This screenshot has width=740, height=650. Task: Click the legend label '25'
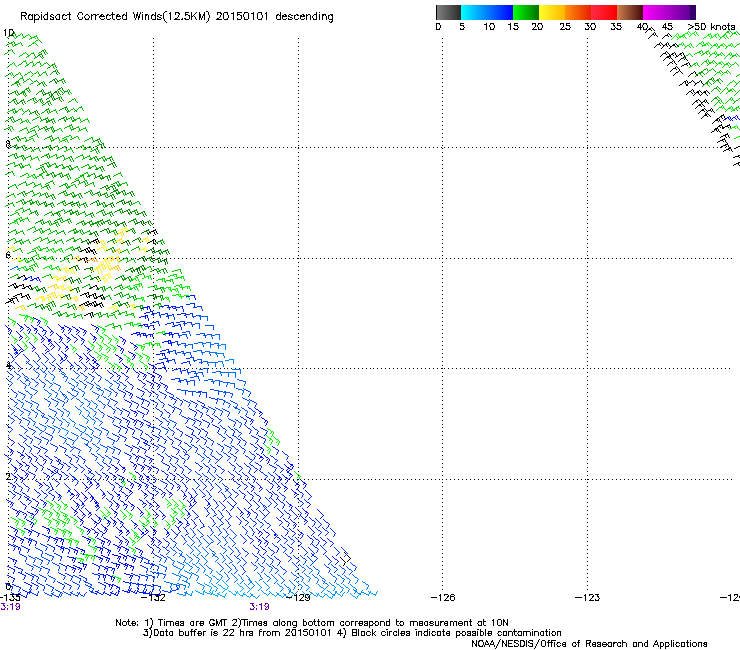[565, 27]
